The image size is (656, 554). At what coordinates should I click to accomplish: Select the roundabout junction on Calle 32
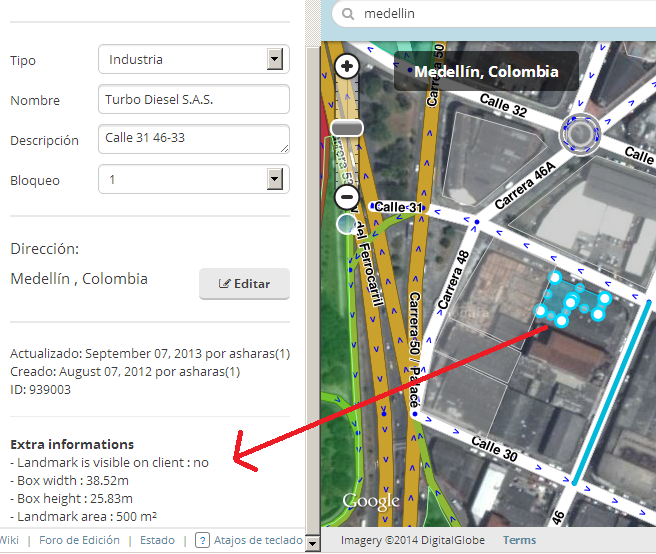click(580, 134)
